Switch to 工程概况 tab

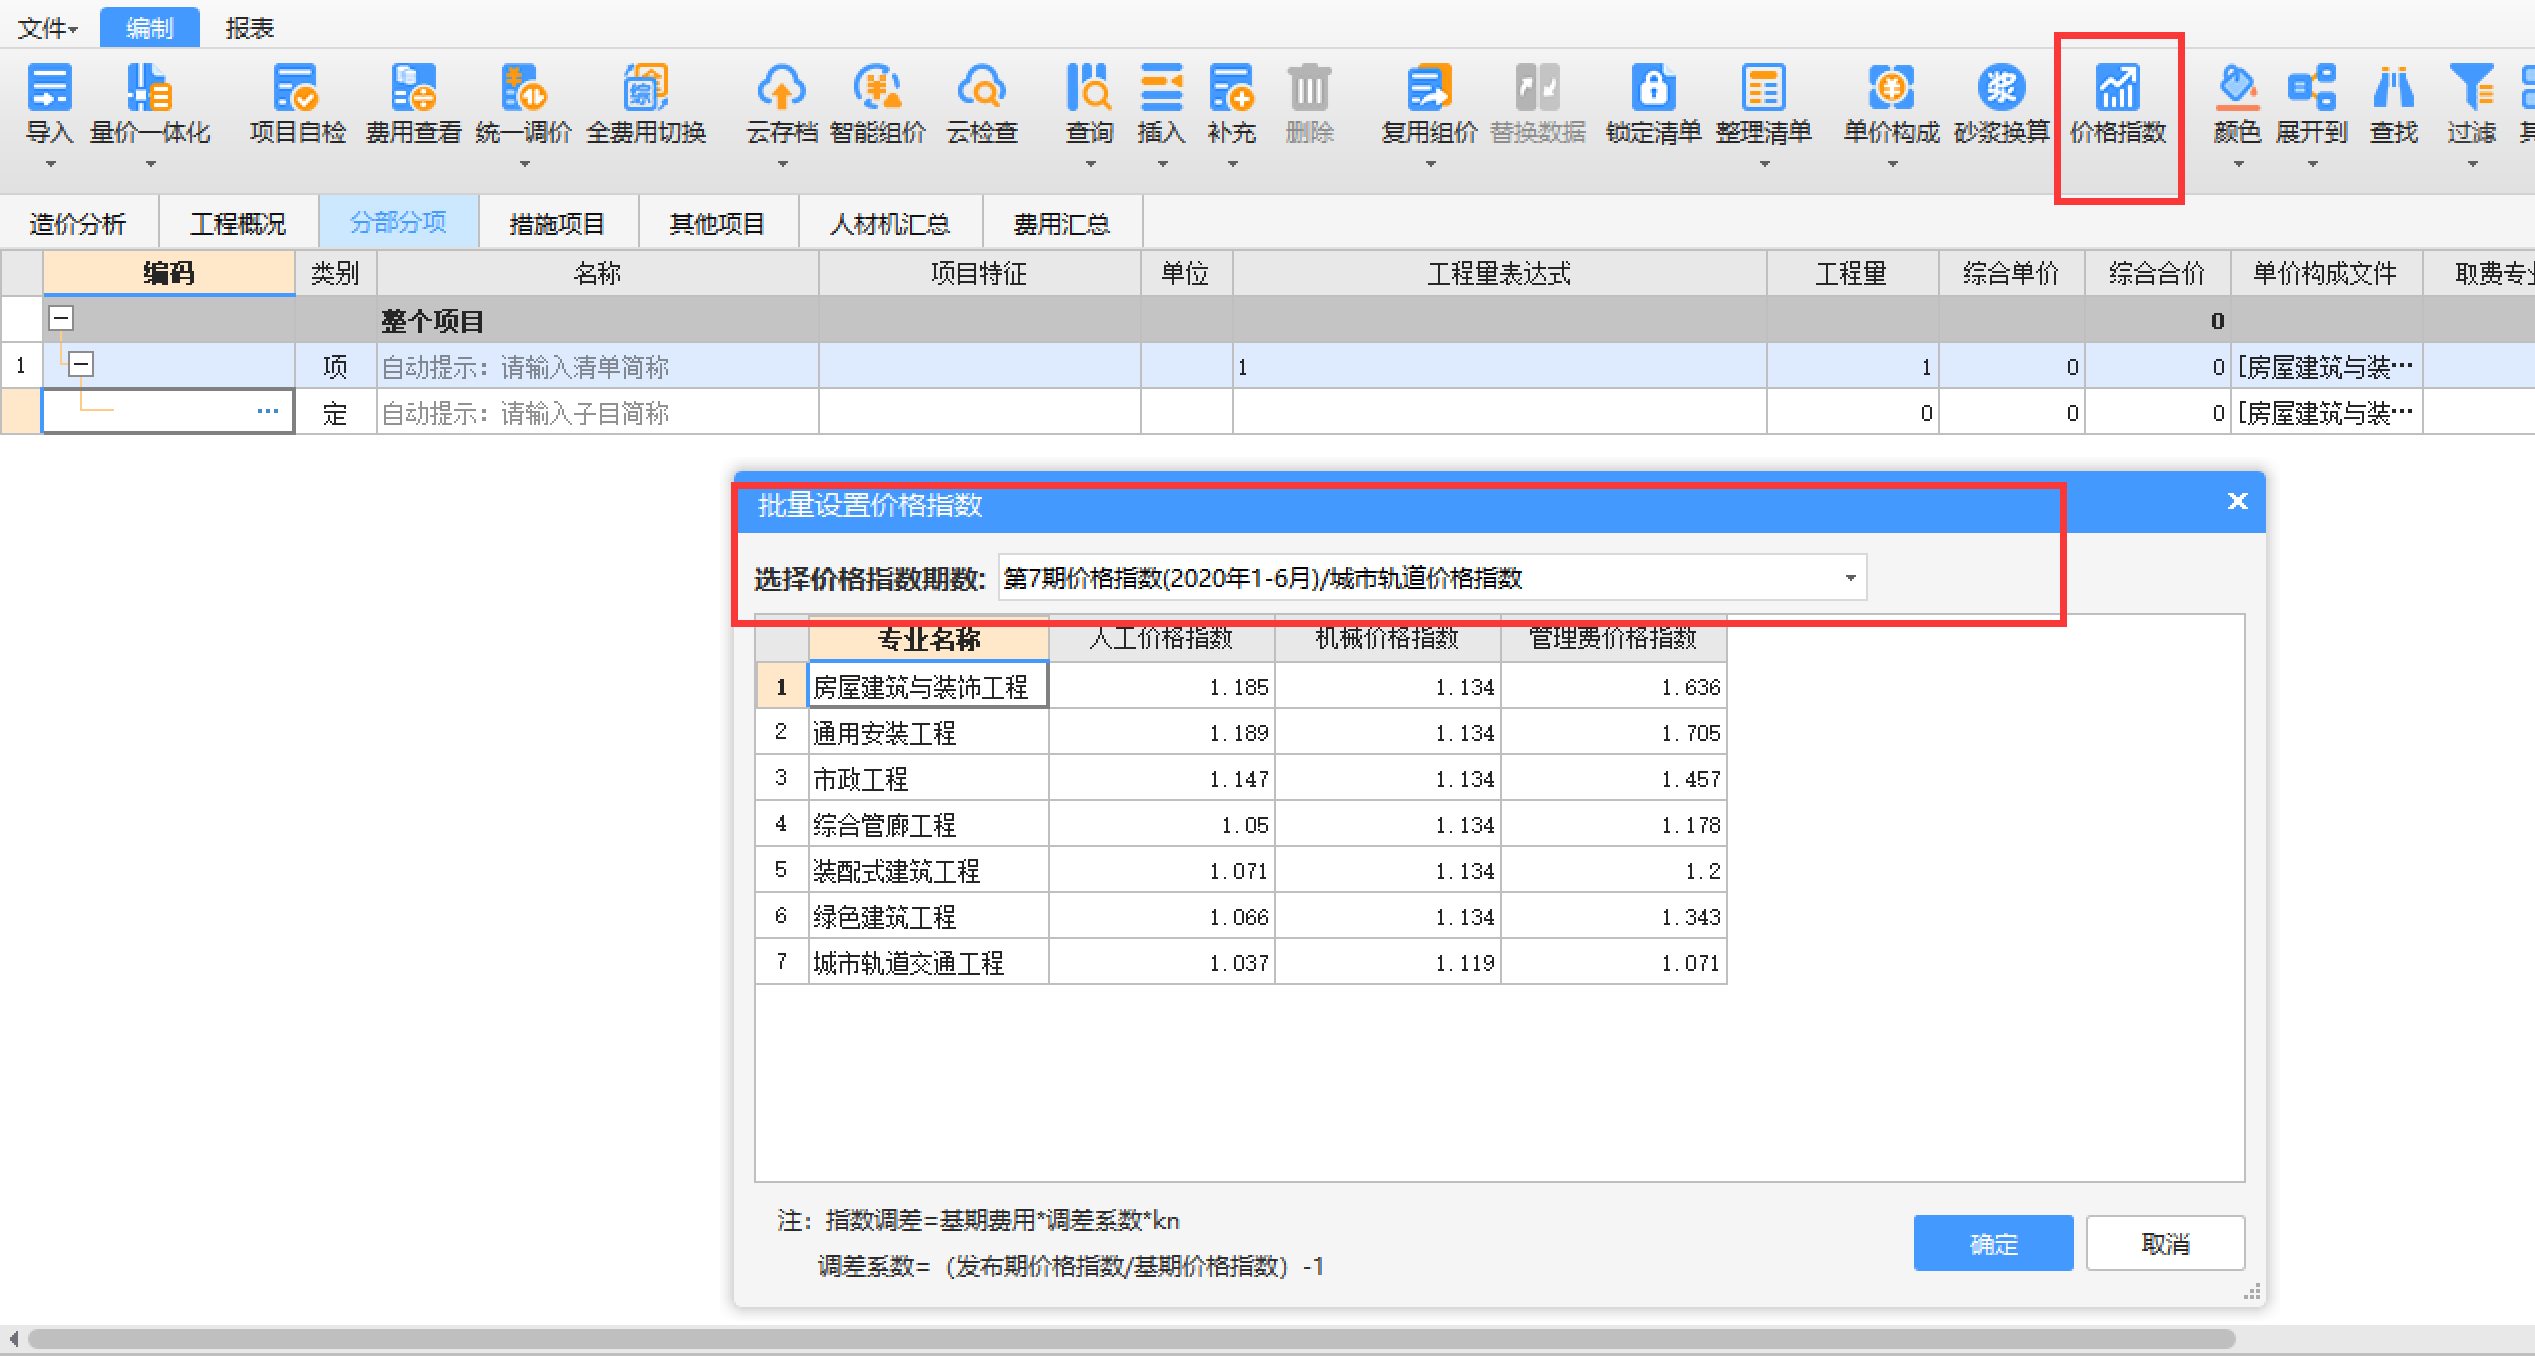click(238, 223)
